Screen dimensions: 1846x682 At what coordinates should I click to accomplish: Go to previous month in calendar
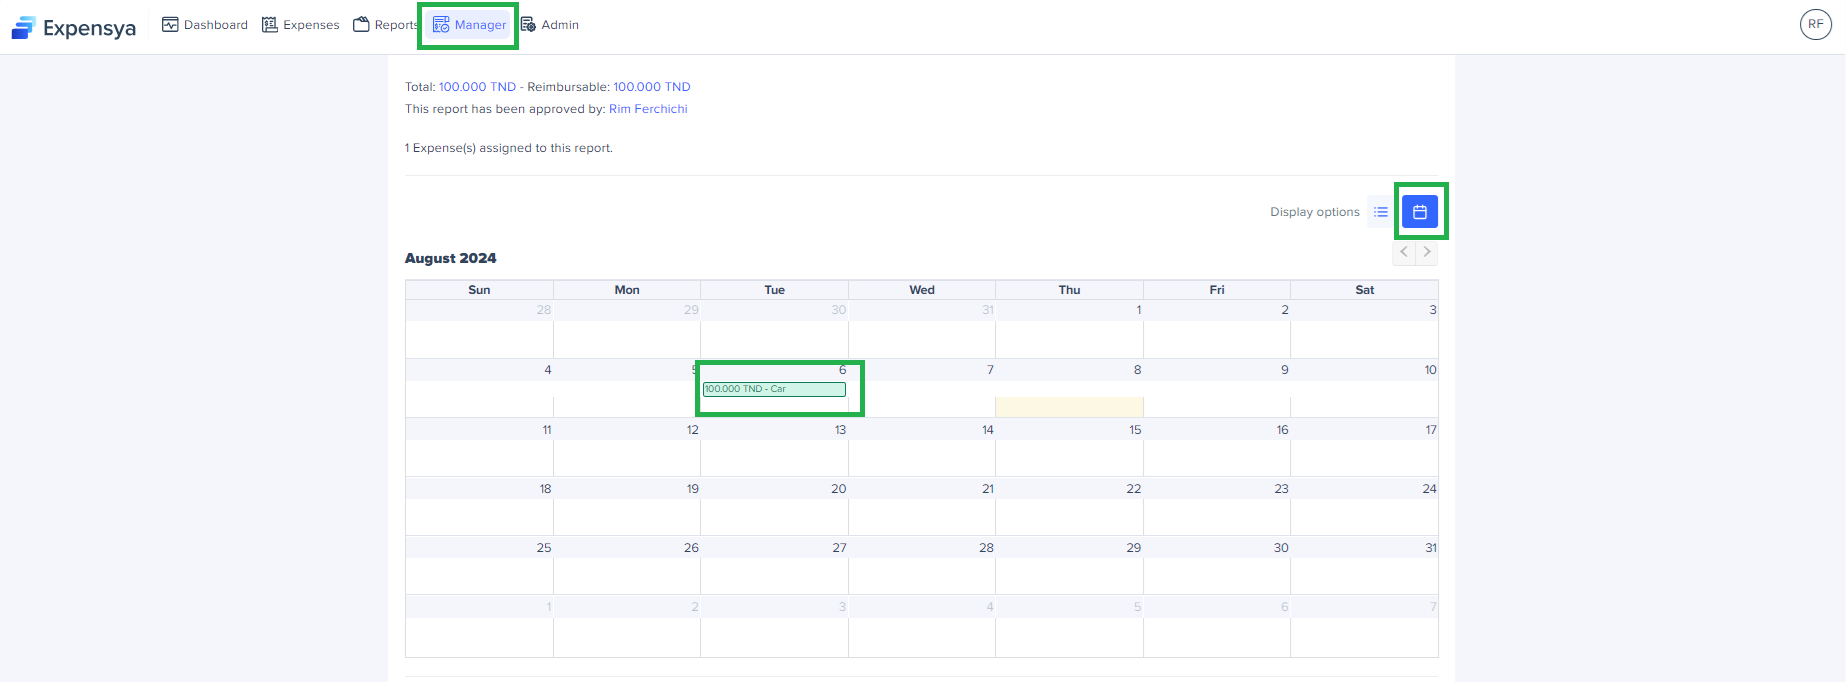tap(1404, 252)
